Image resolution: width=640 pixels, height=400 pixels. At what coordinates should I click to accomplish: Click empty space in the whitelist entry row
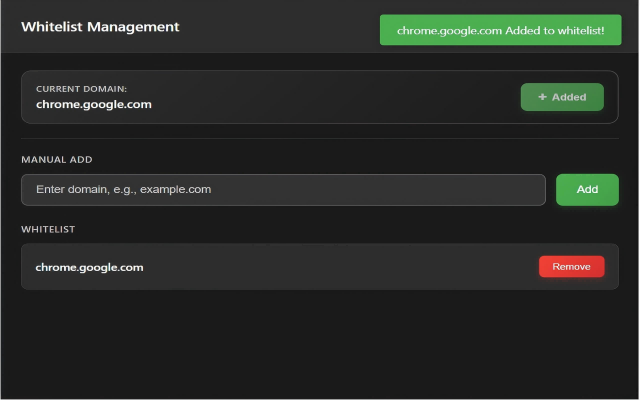click(x=340, y=267)
